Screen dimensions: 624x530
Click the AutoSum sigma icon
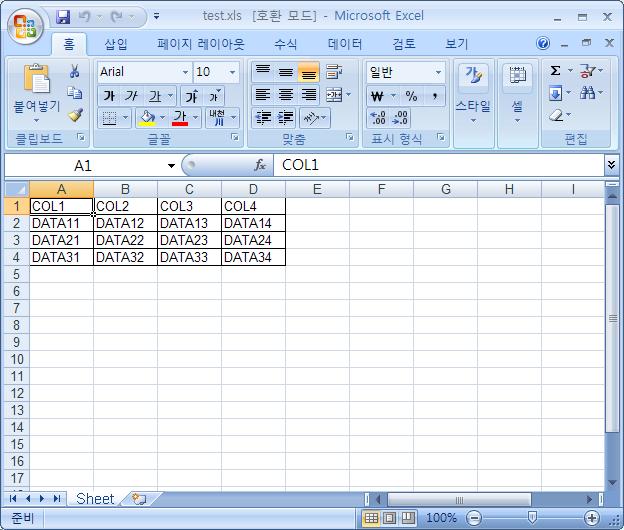point(556,71)
